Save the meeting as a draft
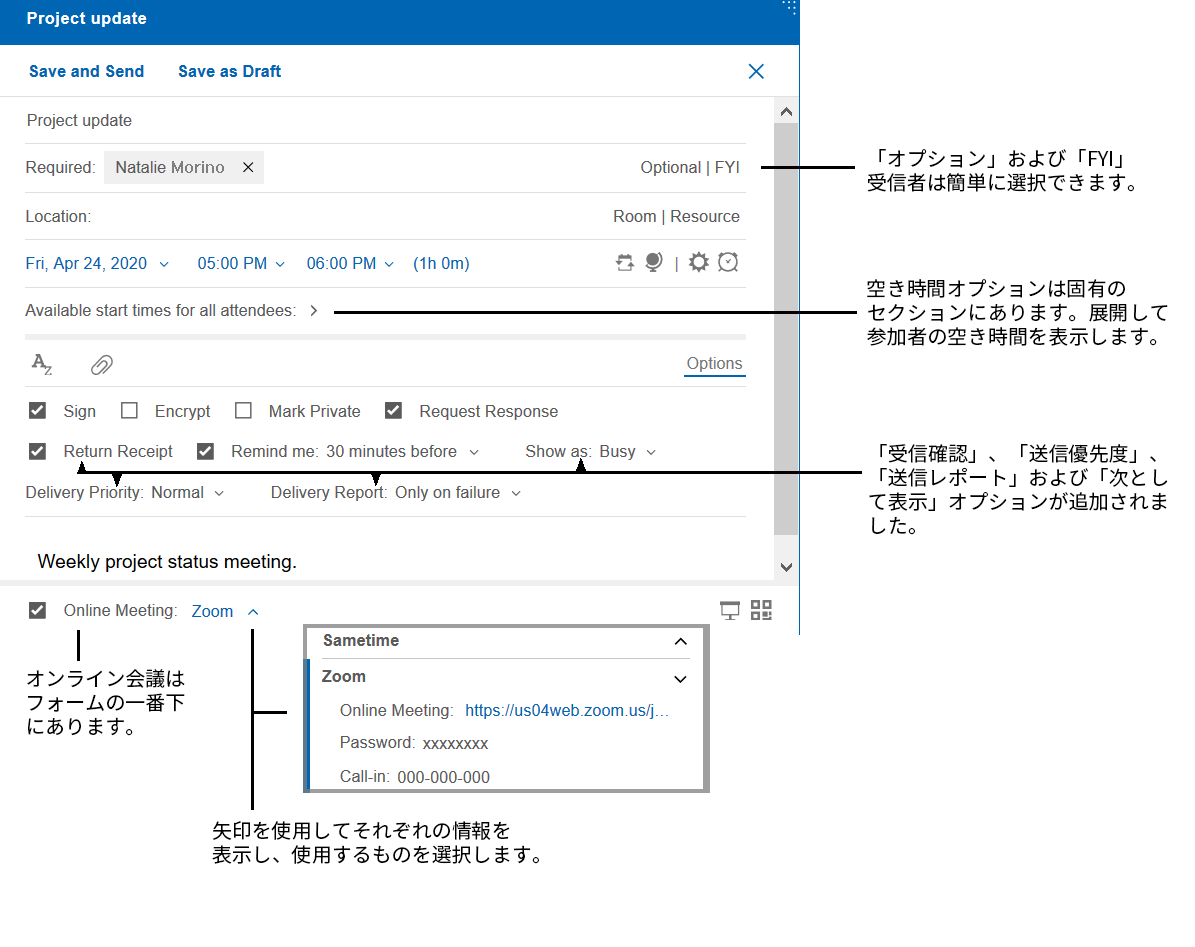Screen dimensions: 1195x947 (229, 71)
